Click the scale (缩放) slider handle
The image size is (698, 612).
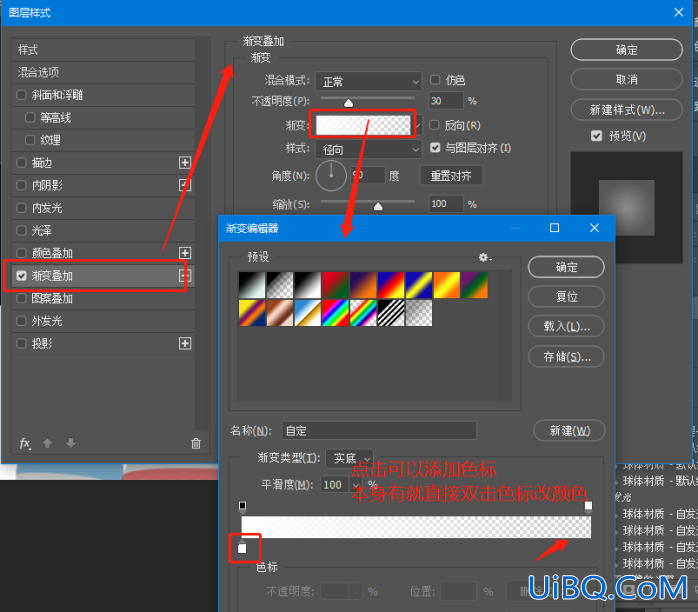(x=378, y=206)
